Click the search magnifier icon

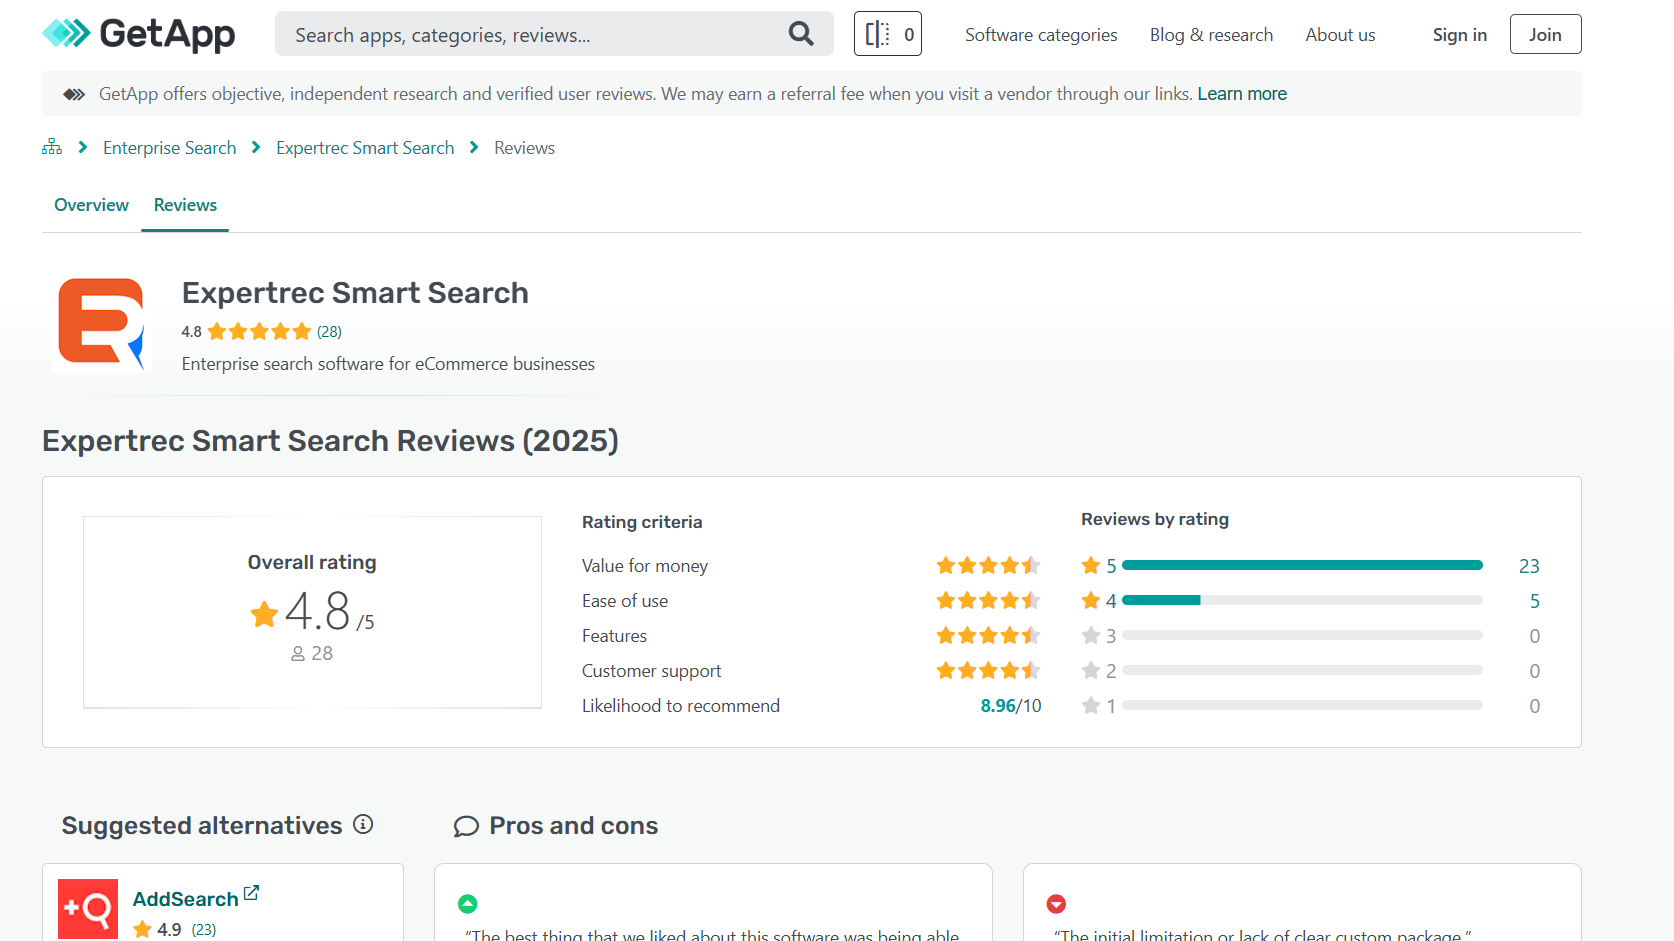pos(801,34)
